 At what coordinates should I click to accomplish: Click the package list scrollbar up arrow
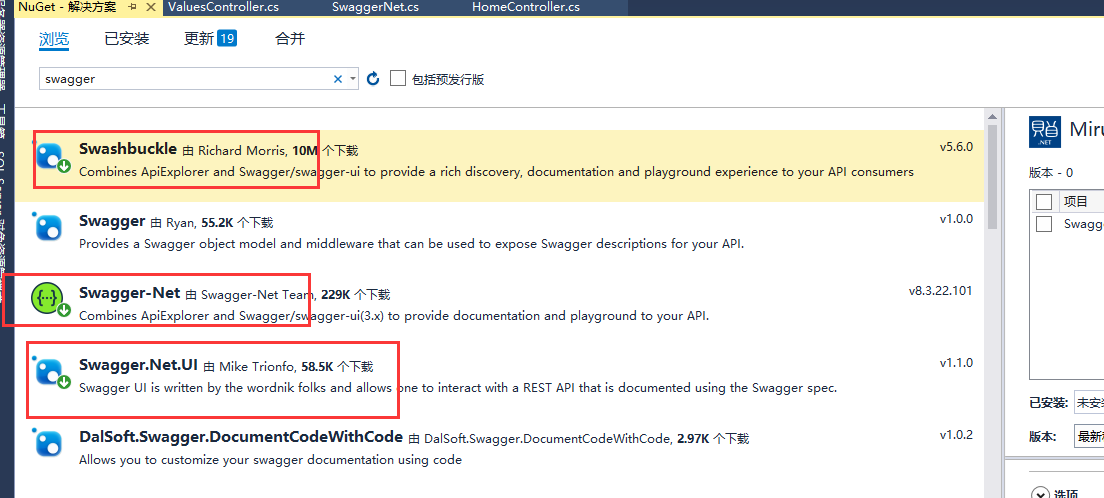(992, 116)
